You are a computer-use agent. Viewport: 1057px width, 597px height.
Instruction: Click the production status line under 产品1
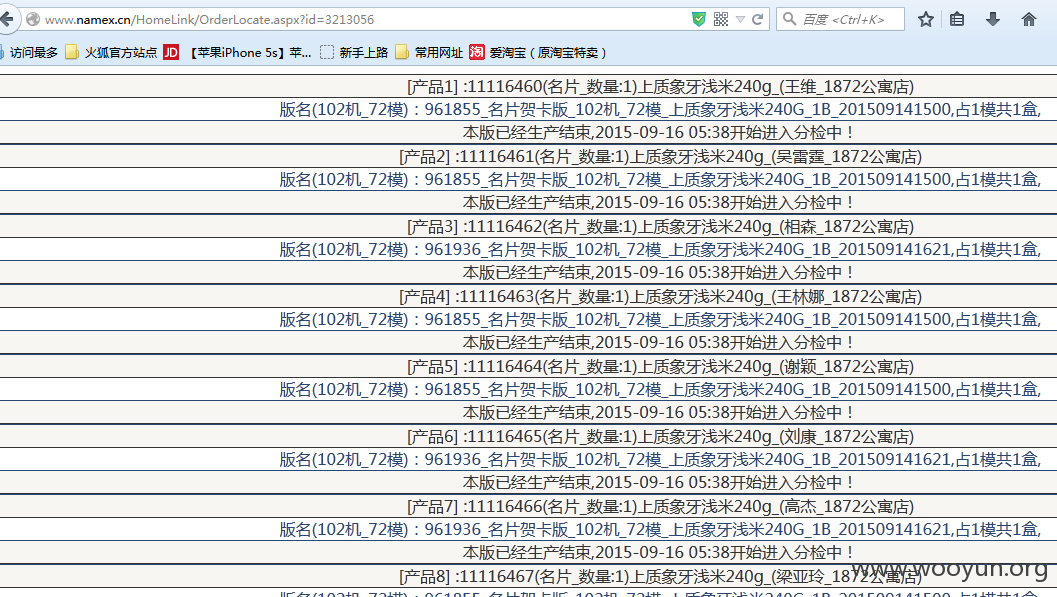pyautogui.click(x=659, y=133)
